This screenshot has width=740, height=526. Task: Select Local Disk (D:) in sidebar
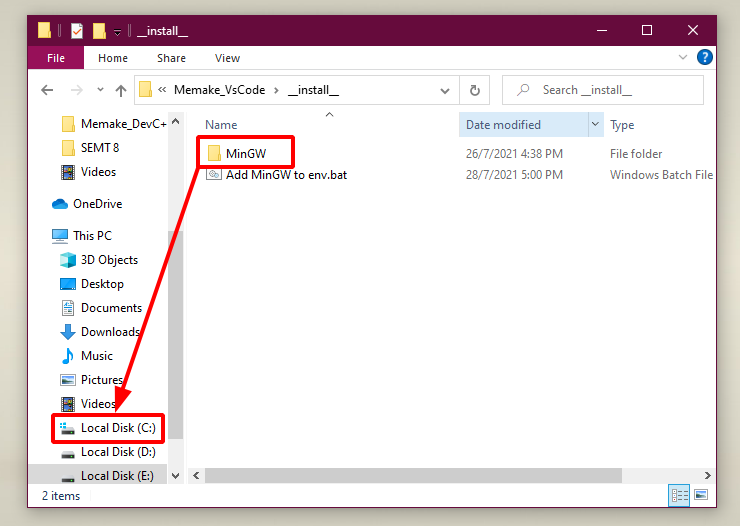pyautogui.click(x=108, y=452)
